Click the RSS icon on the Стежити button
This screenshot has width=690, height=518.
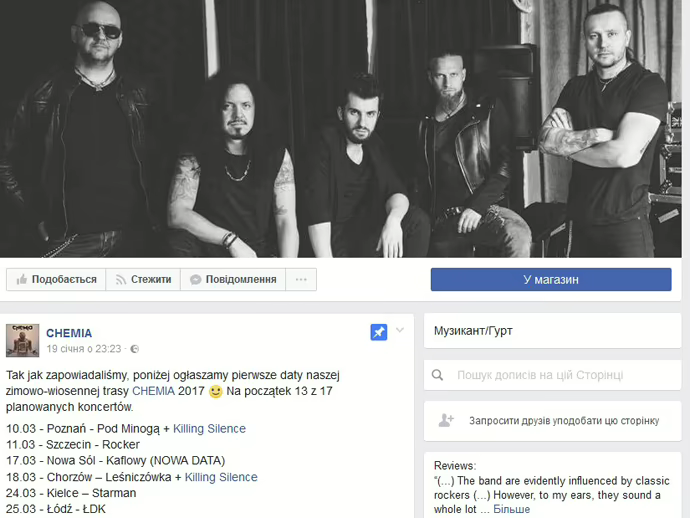[121, 280]
